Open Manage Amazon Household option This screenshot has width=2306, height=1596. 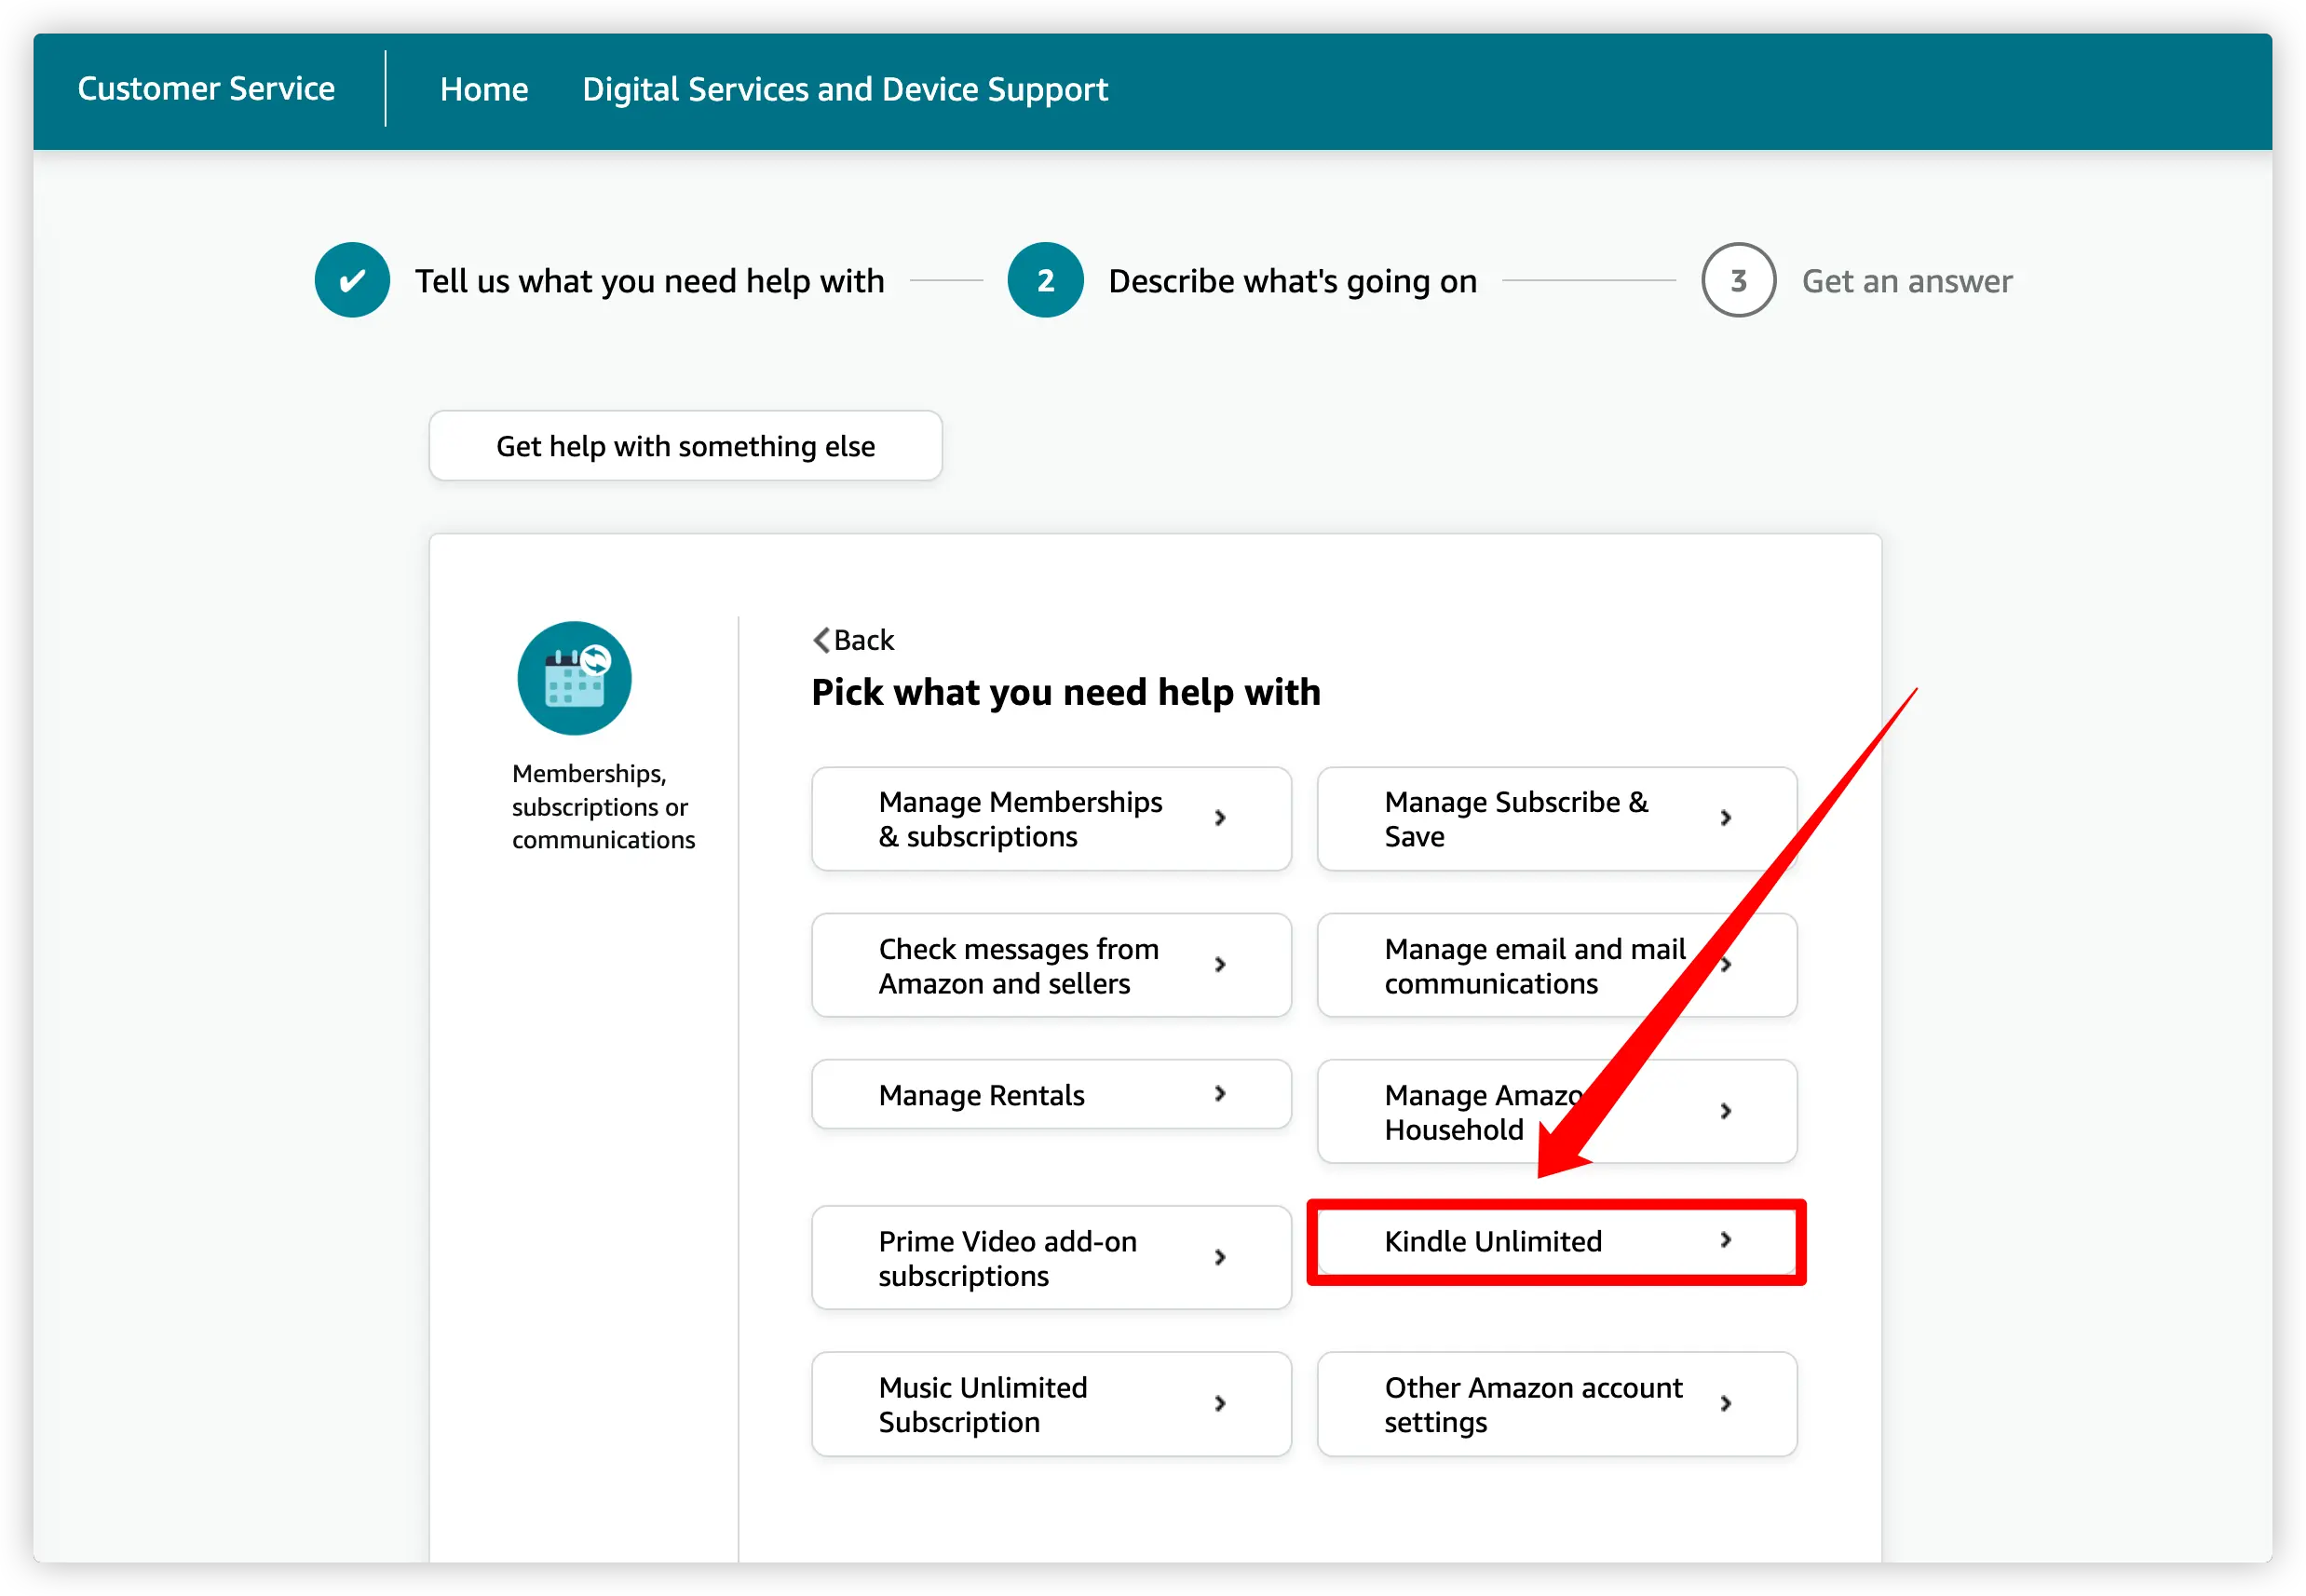1556,1111
